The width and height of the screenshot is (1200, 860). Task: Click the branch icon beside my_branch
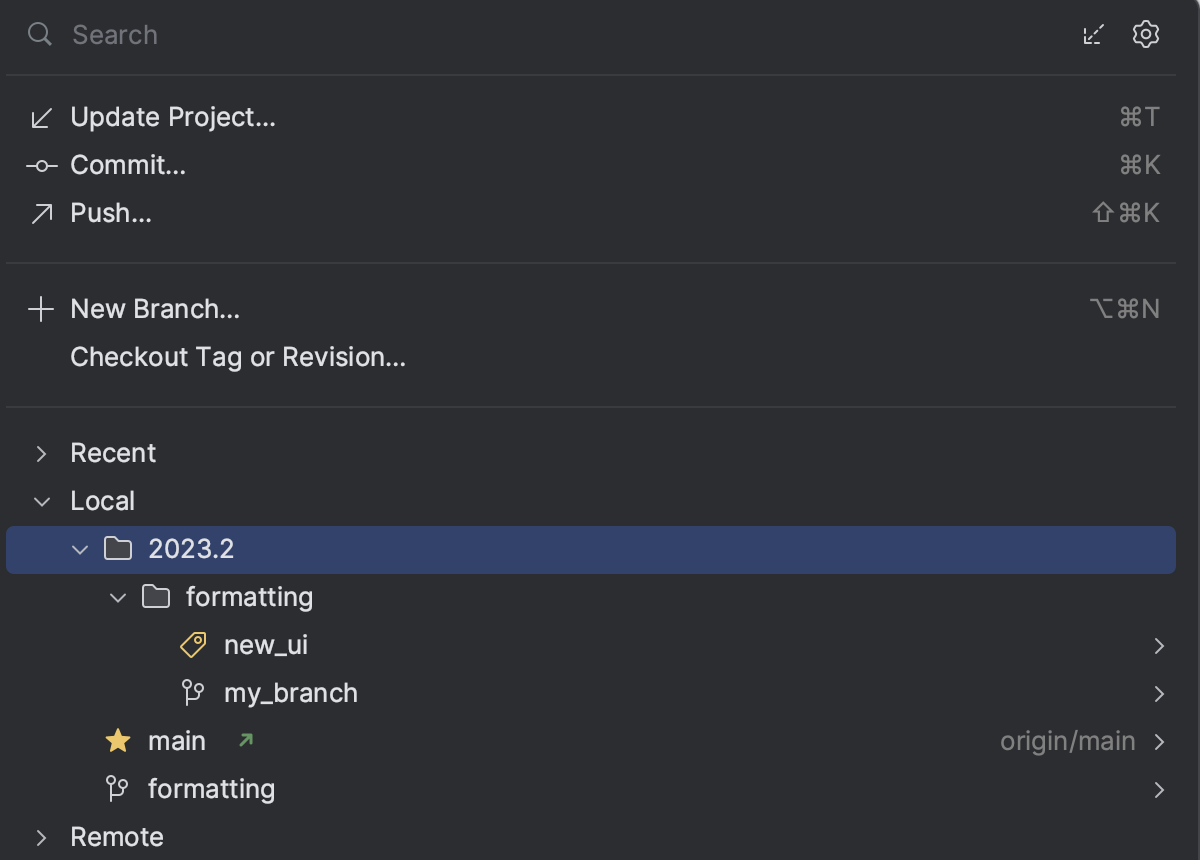coord(192,692)
